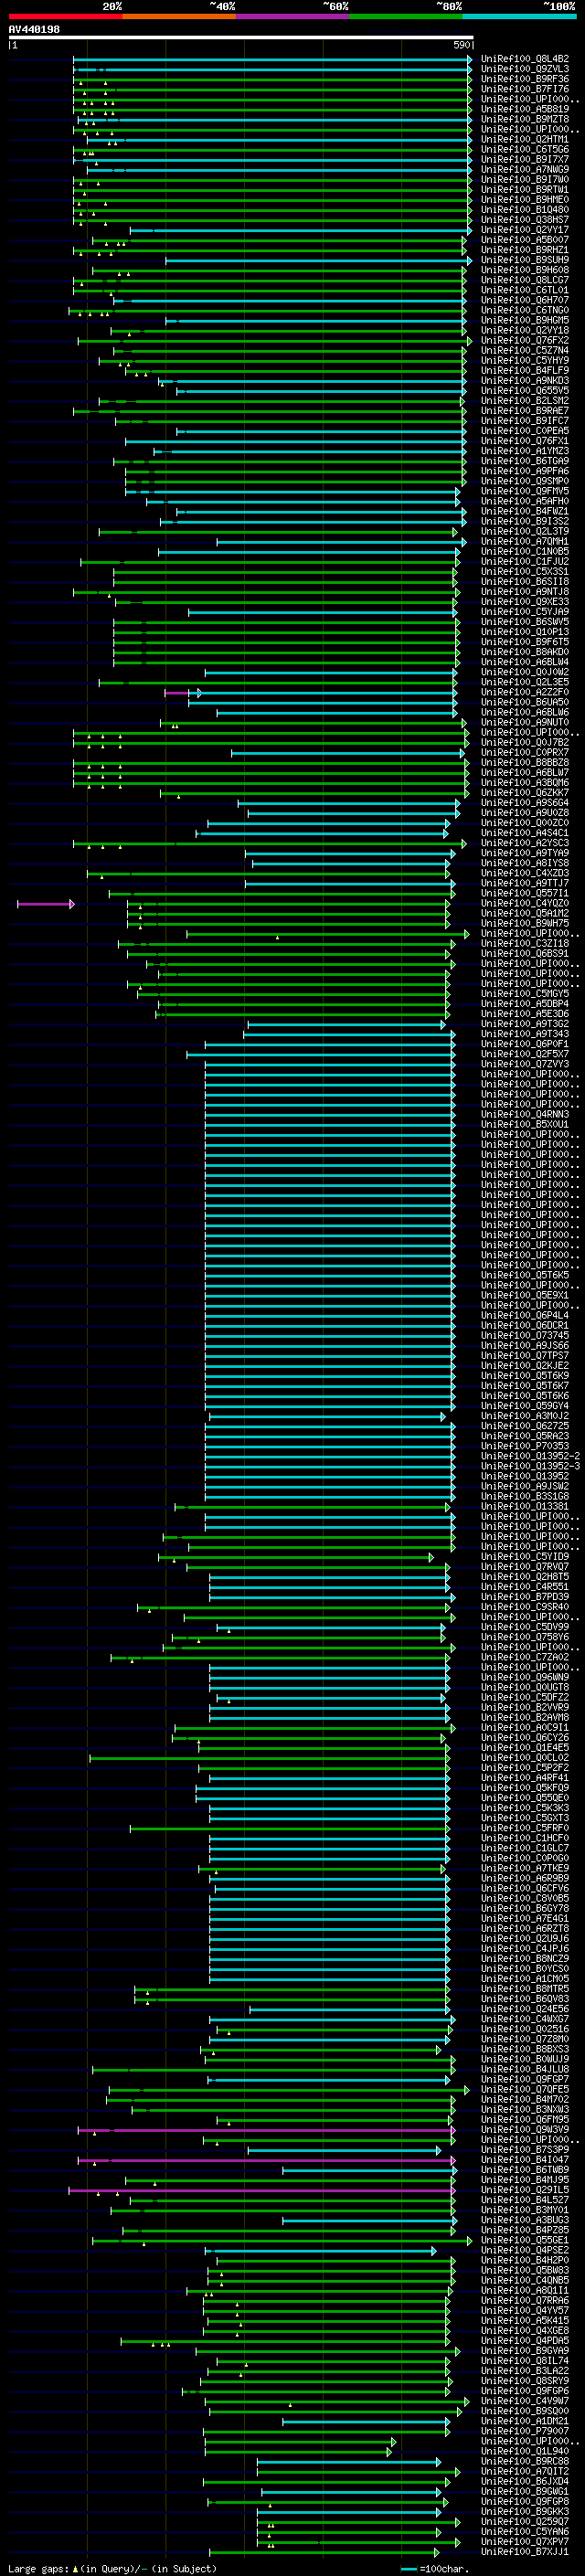
Task: Open hit UniRef100_B7FI76
Action: (525, 89)
